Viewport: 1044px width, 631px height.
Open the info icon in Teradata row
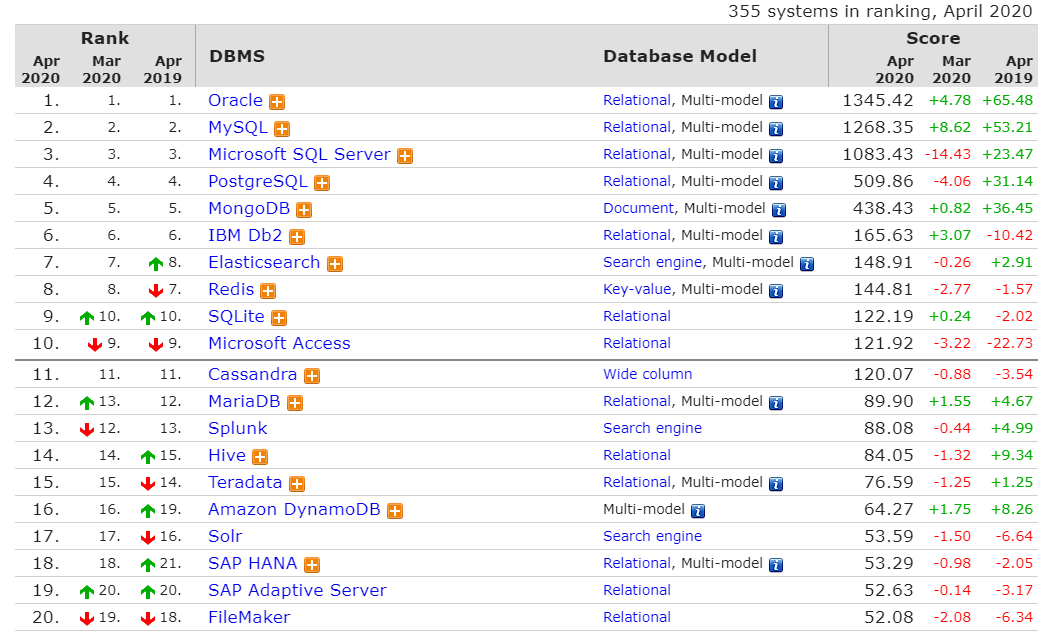[x=776, y=484]
